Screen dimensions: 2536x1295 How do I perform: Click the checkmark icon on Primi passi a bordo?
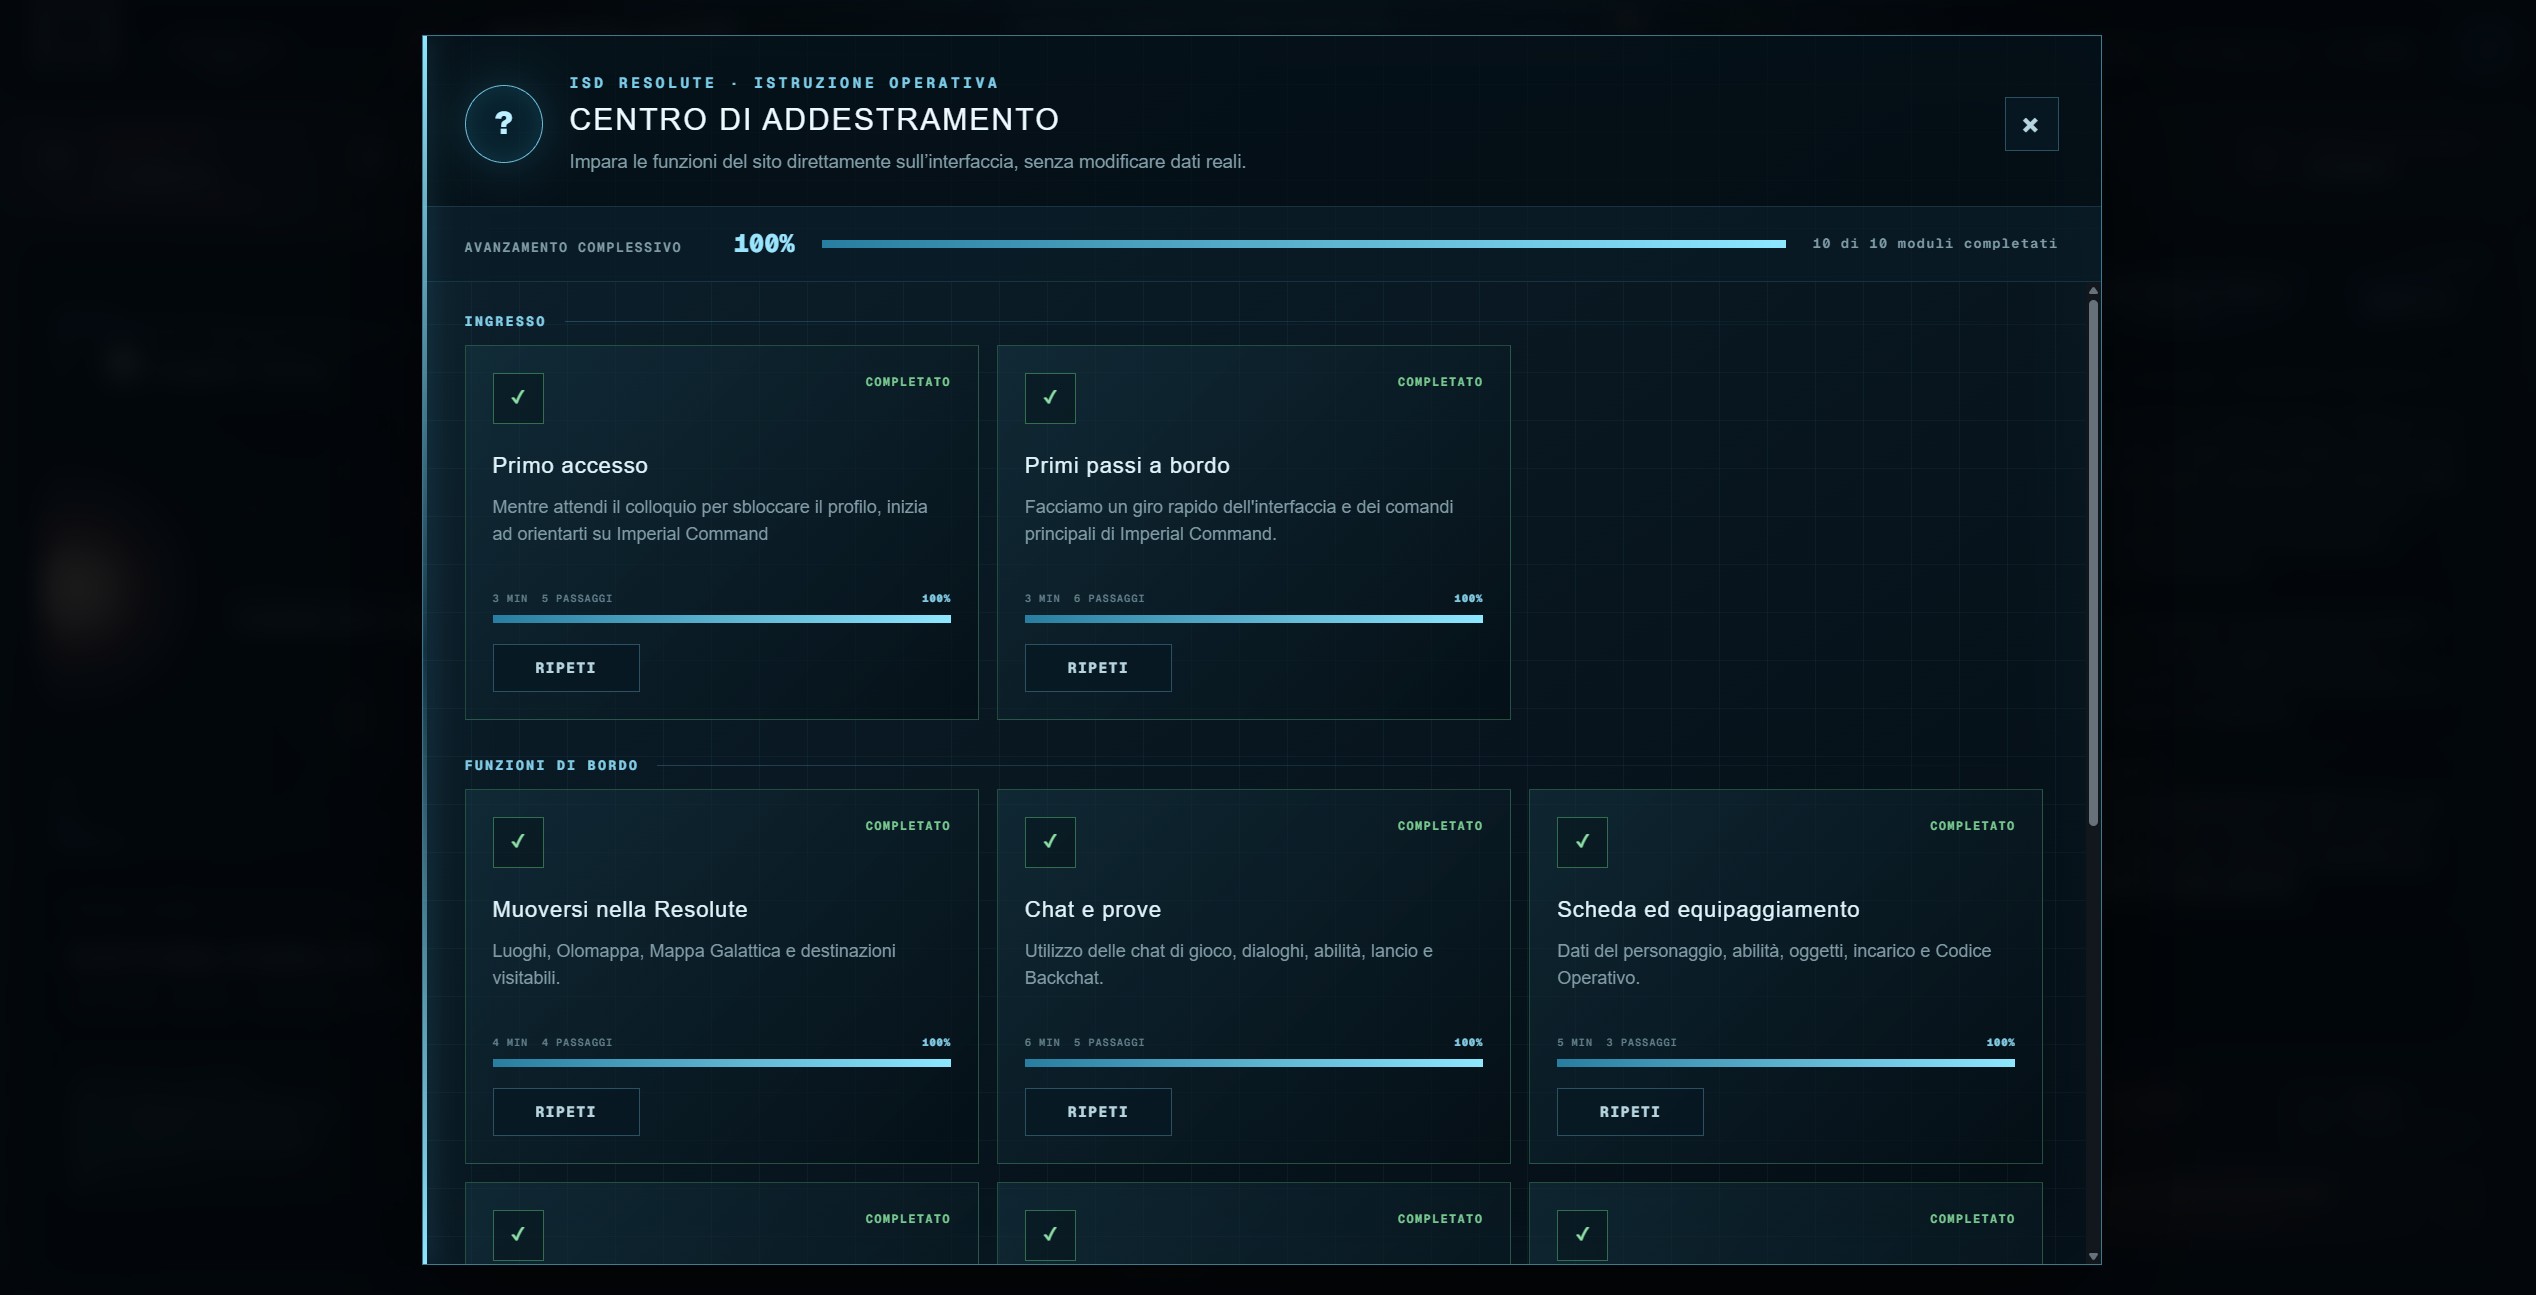tap(1050, 398)
